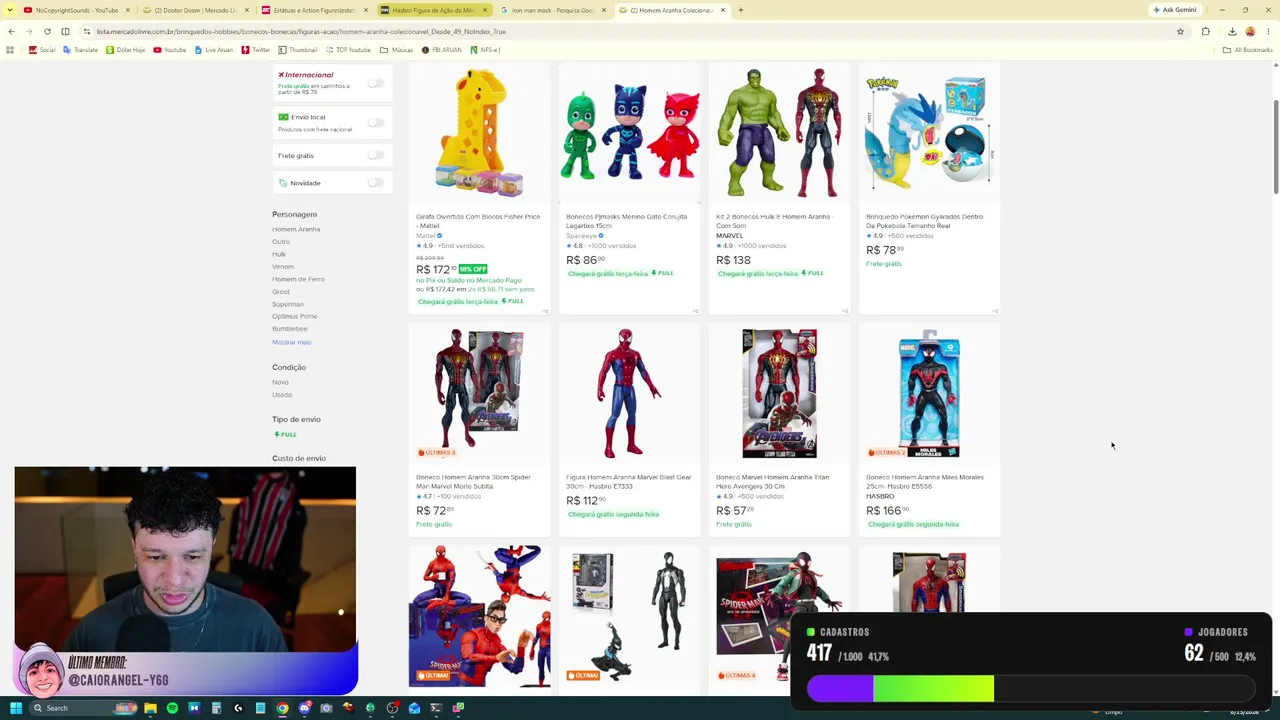Open the All Bookmarks folder
1280x720 pixels.
tap(1248, 49)
